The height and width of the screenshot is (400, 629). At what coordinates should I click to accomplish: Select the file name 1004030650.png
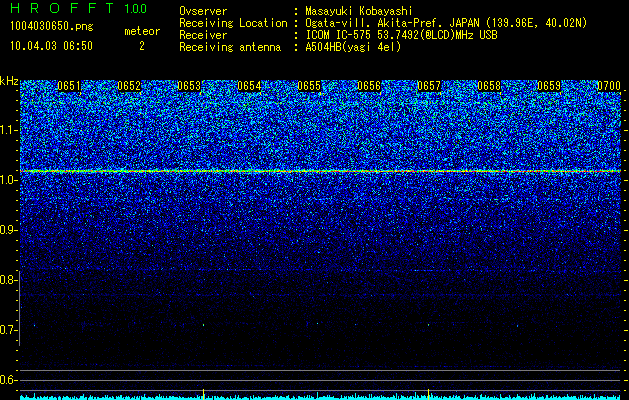pos(52,26)
